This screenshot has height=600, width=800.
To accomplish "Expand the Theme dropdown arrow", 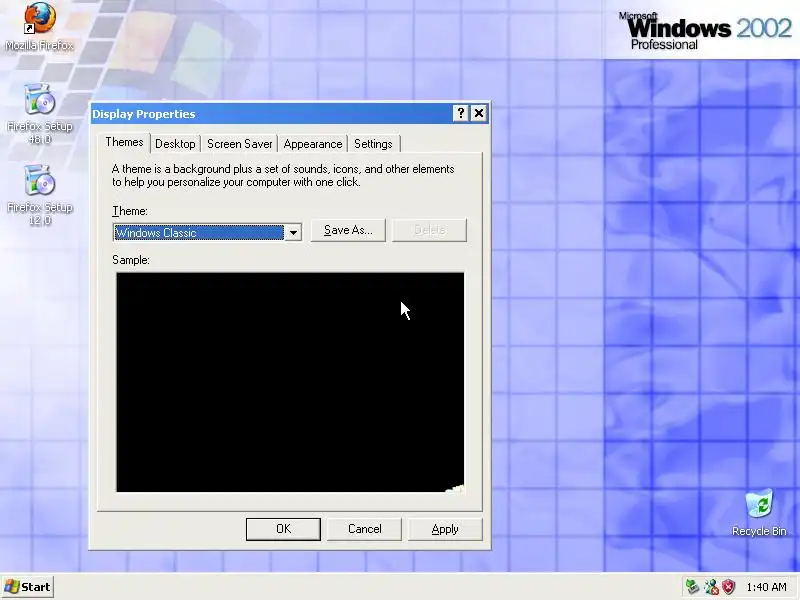I will click(293, 233).
